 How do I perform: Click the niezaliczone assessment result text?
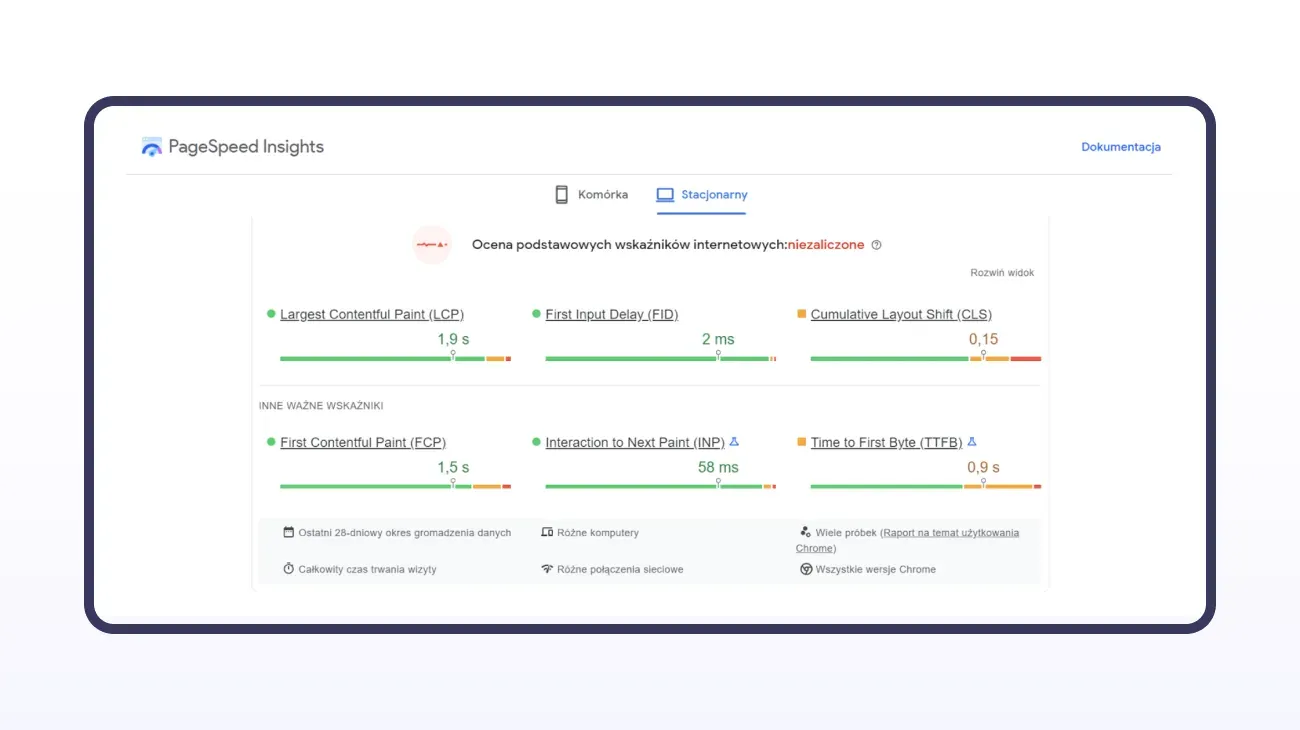point(826,245)
